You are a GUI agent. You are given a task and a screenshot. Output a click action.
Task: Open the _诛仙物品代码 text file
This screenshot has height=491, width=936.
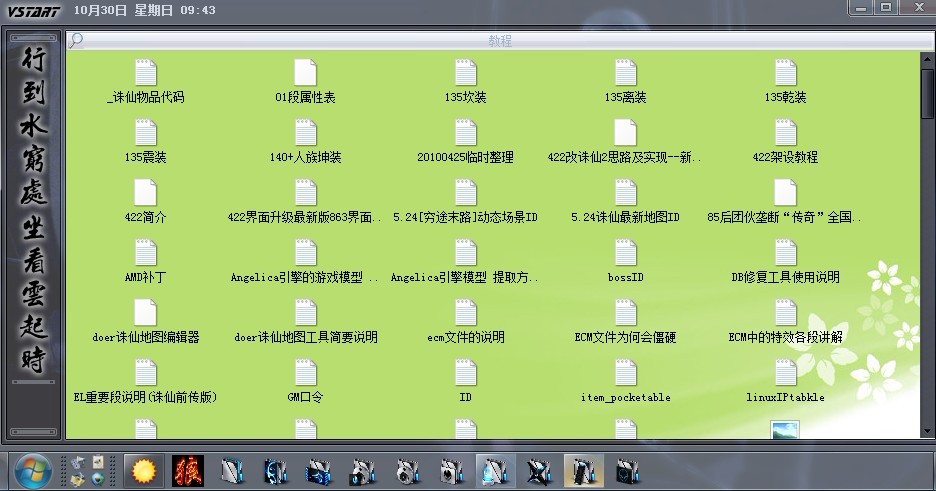146,74
